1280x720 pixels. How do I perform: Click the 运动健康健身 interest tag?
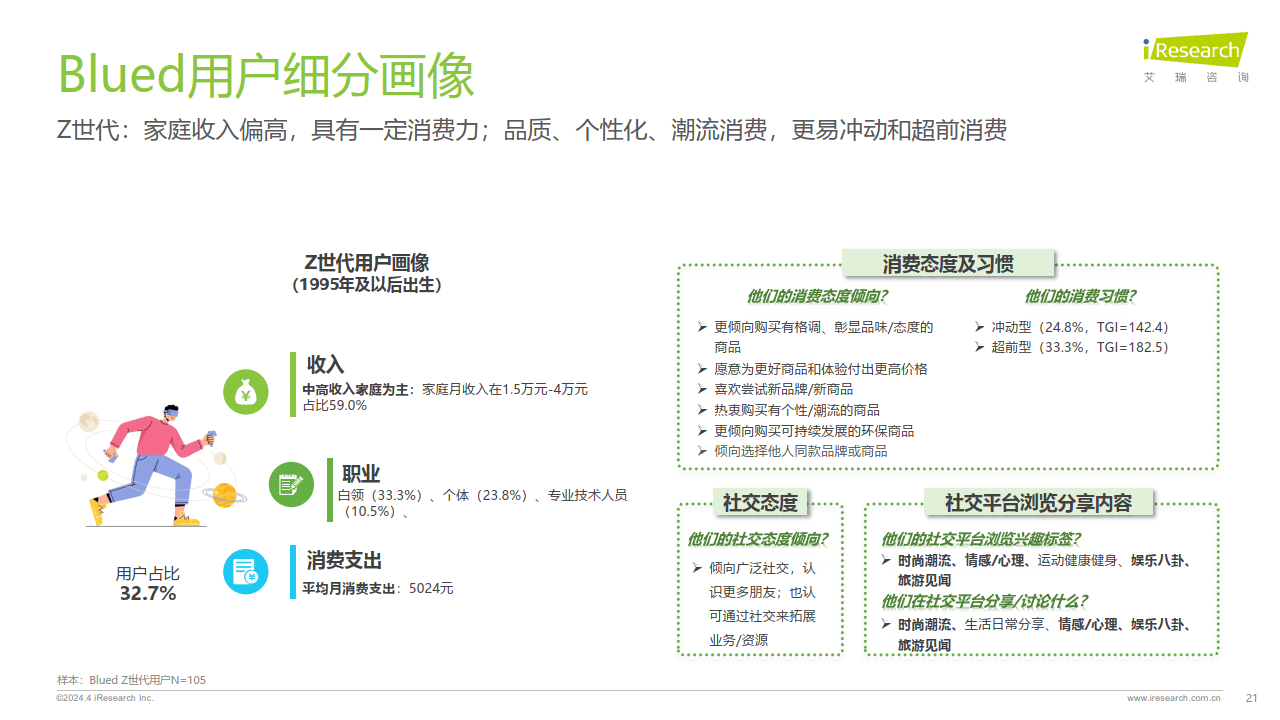(1076, 561)
